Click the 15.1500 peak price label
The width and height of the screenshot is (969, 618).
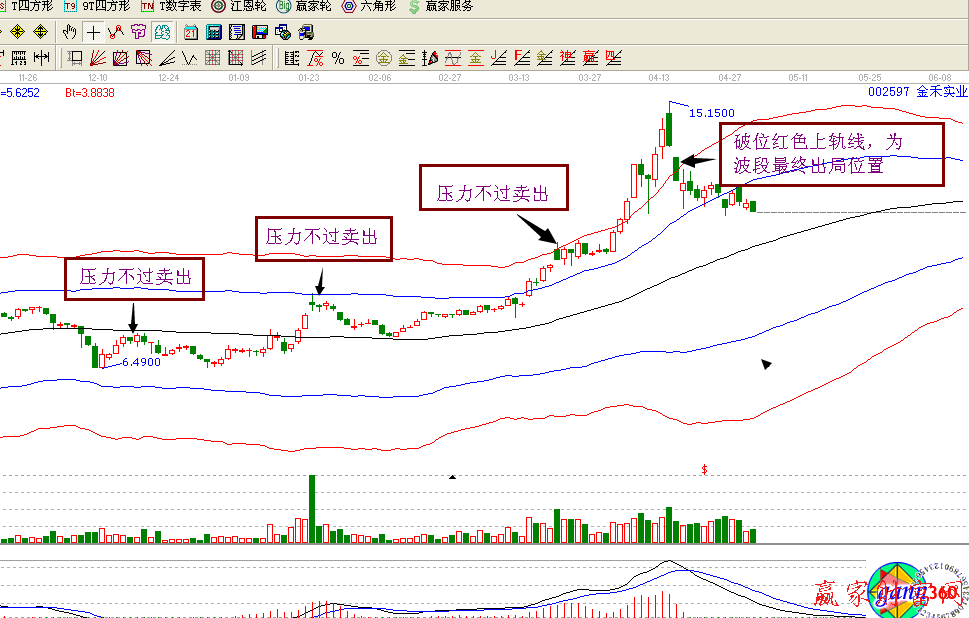[x=712, y=113]
